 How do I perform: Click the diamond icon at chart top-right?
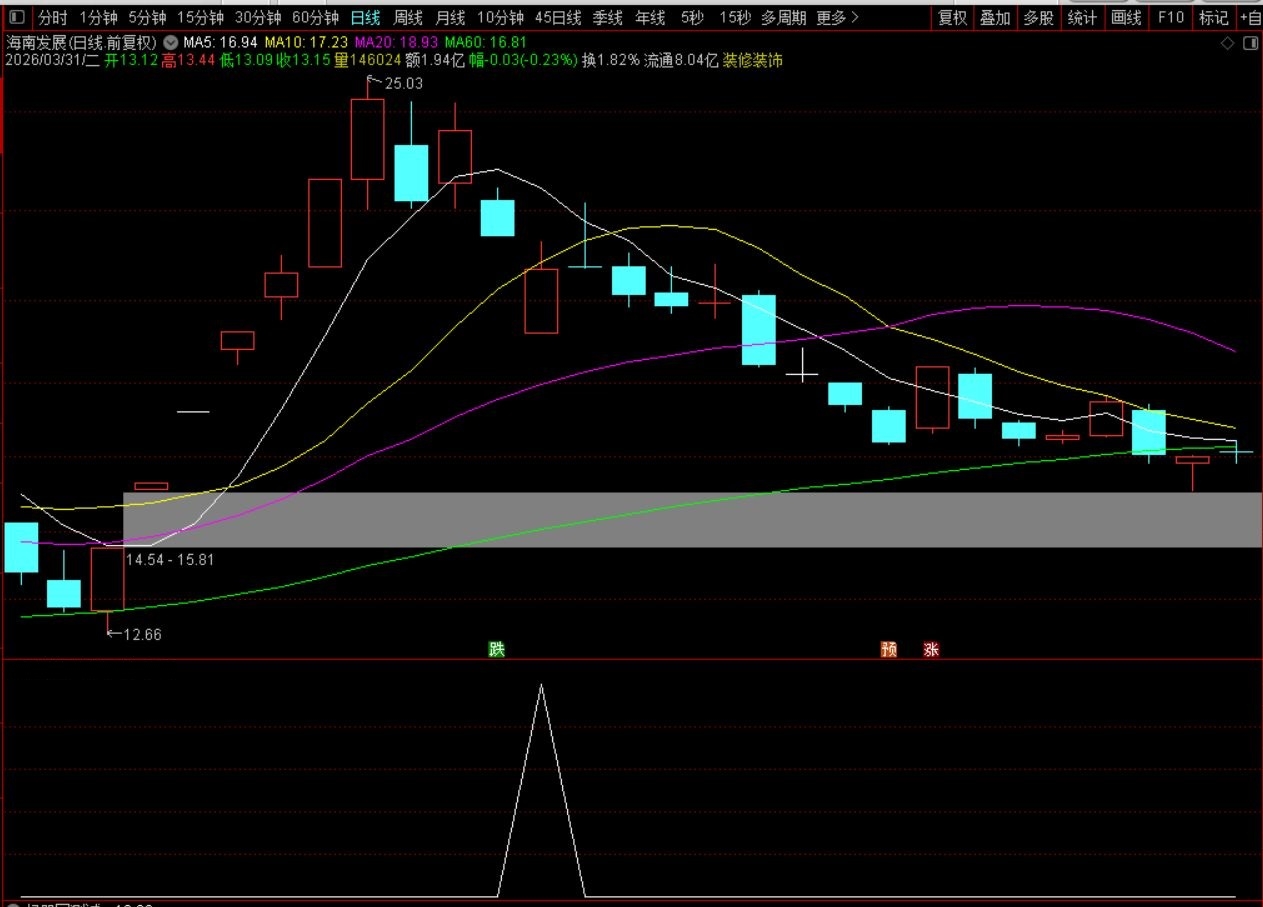coord(1227,43)
